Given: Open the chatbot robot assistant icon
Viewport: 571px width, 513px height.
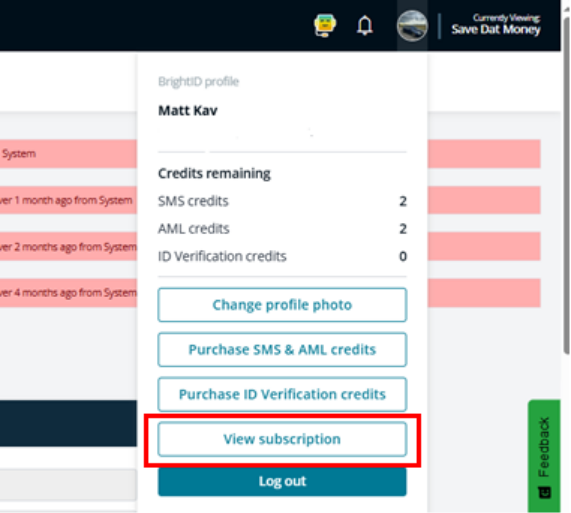Looking at the screenshot, I should [325, 25].
